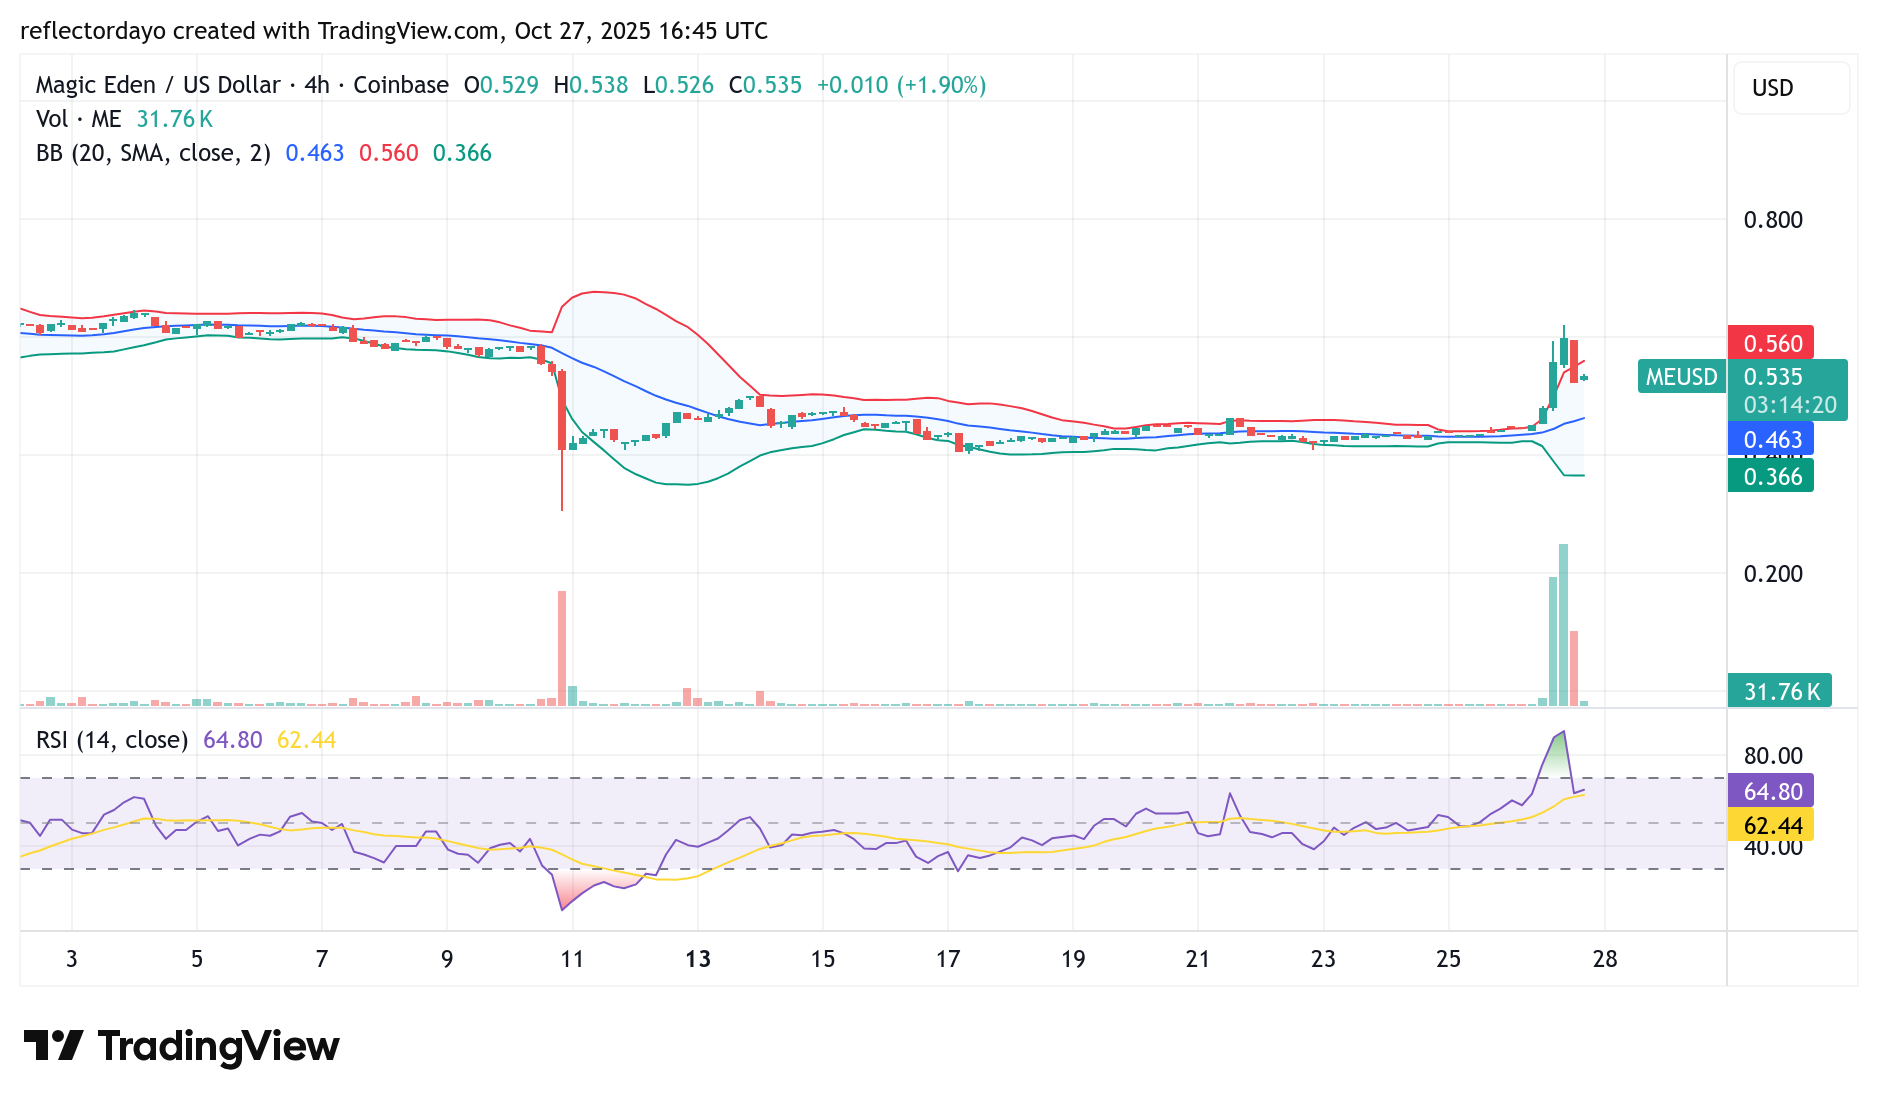The image size is (1878, 1106).
Task: Click date 7 on the time axis
Action: [322, 959]
